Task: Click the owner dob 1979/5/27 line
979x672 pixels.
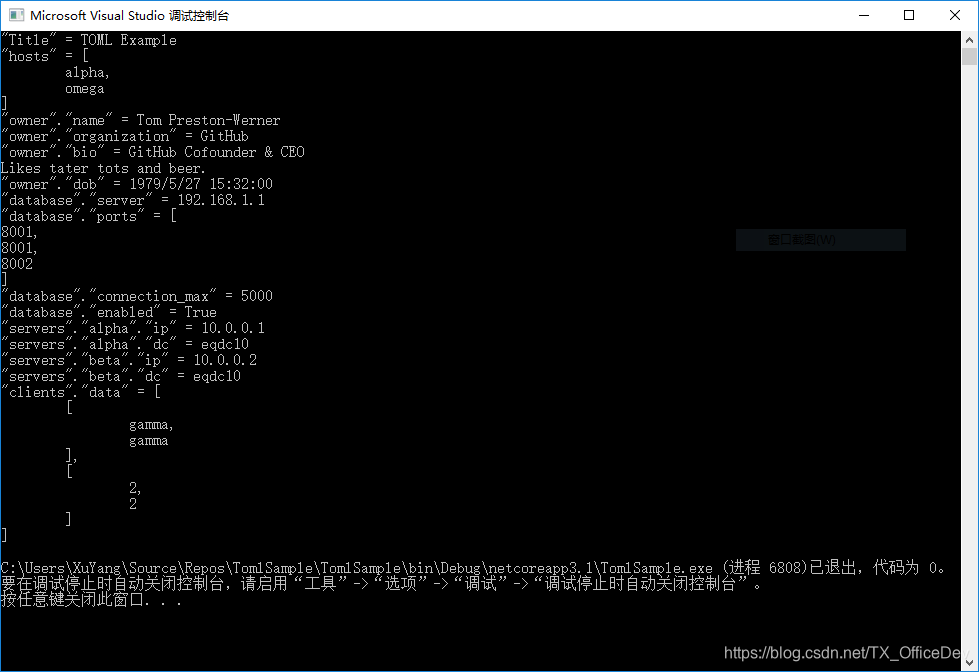Action: pyautogui.click(x=137, y=184)
